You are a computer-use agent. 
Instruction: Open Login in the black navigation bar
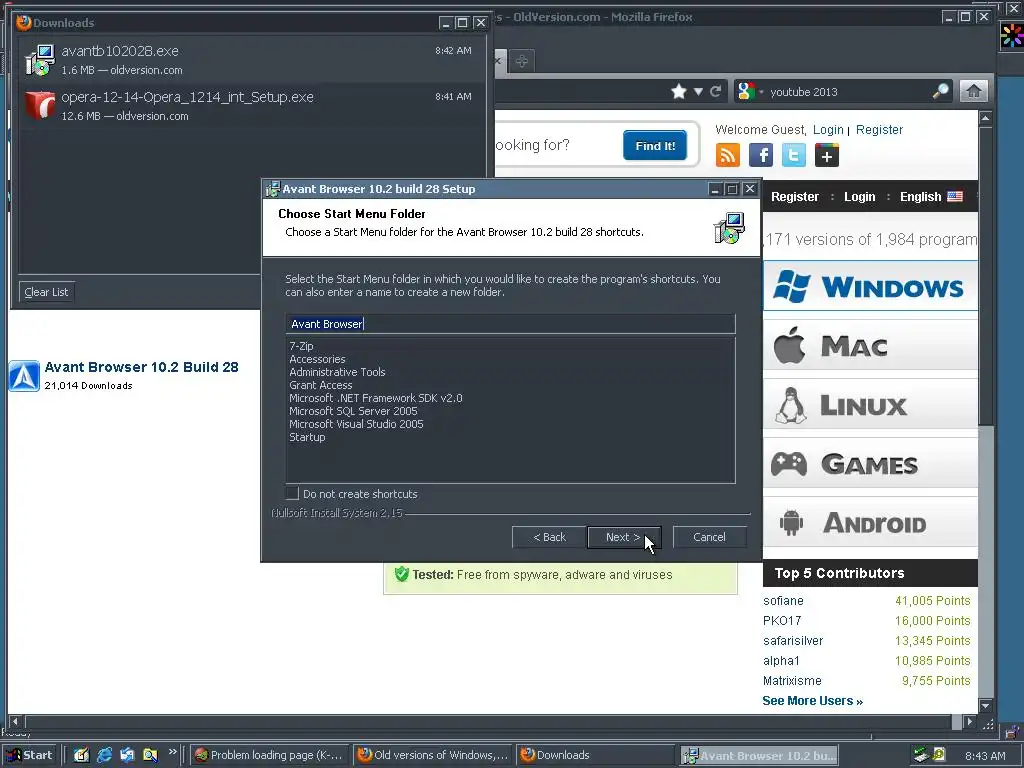[859, 197]
